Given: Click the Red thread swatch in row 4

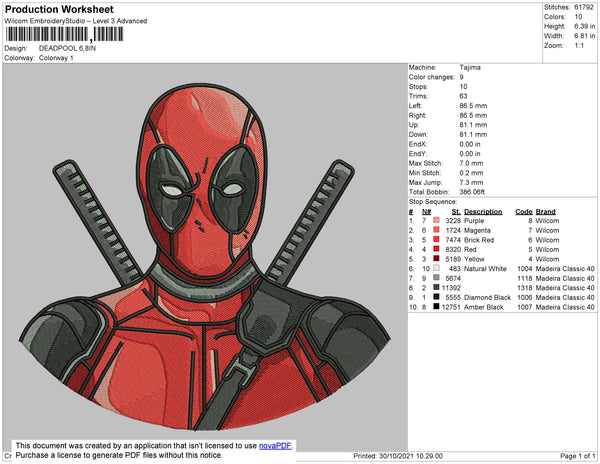Looking at the screenshot, I should [436, 249].
